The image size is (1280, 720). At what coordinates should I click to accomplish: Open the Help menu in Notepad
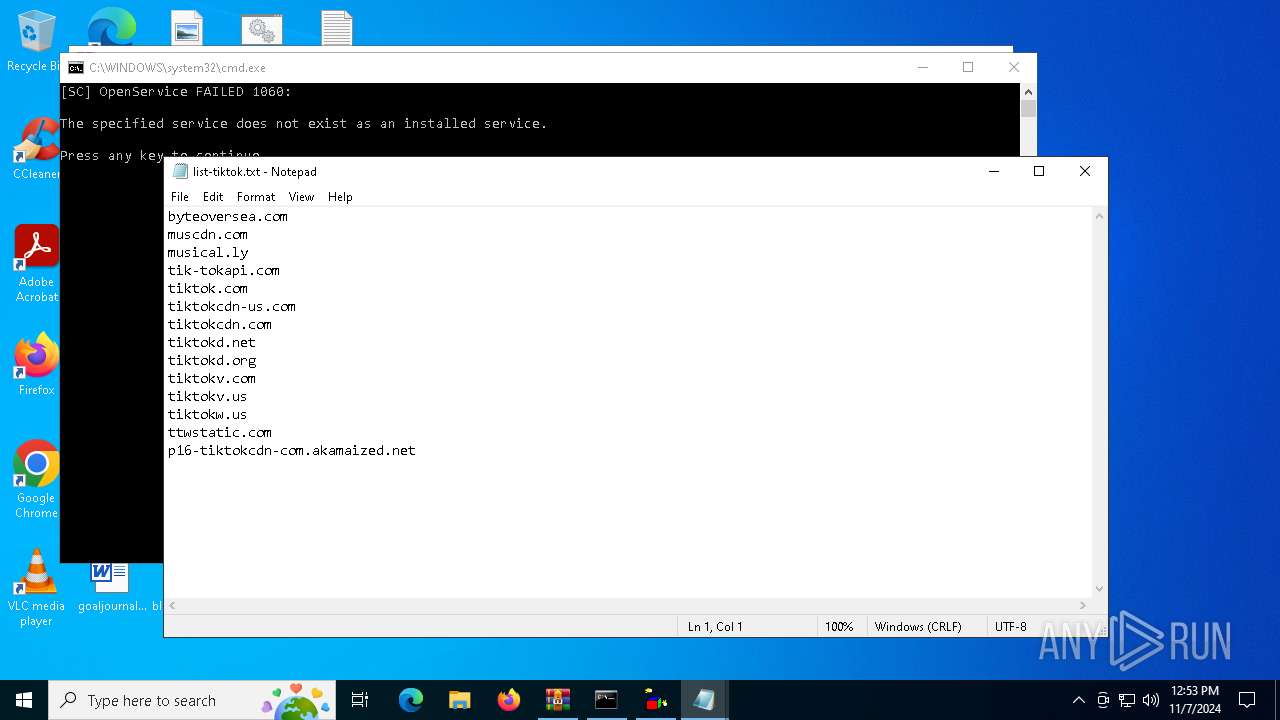[x=340, y=197]
